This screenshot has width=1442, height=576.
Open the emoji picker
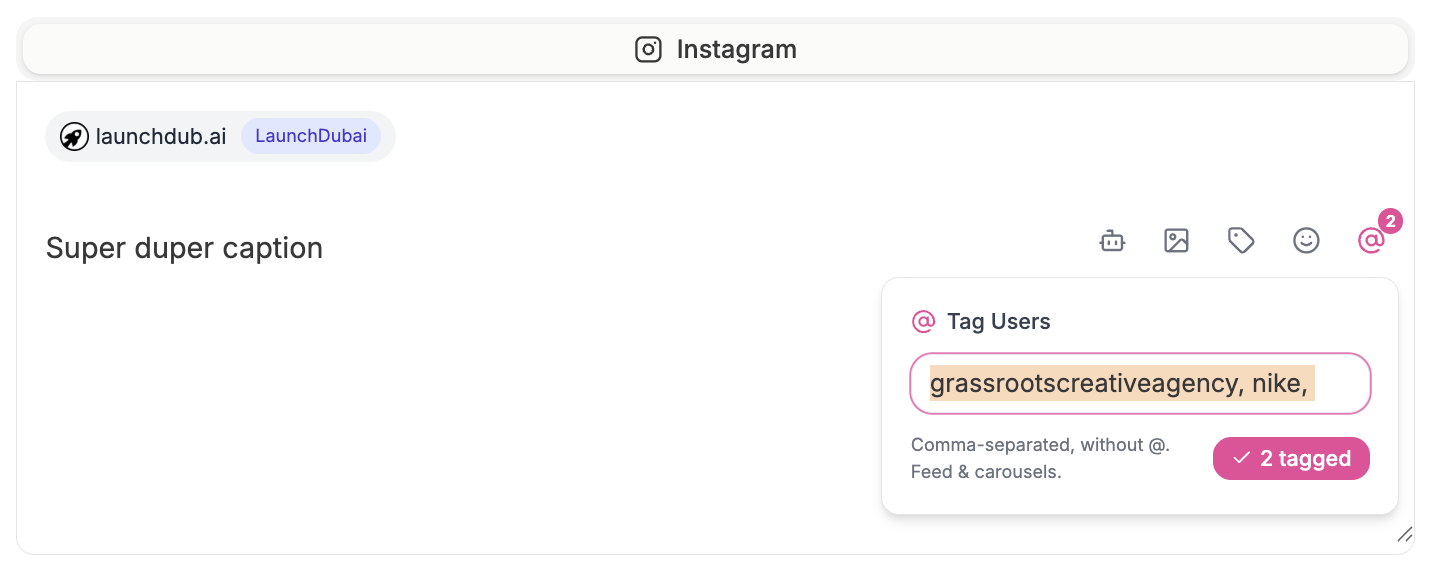click(x=1306, y=240)
